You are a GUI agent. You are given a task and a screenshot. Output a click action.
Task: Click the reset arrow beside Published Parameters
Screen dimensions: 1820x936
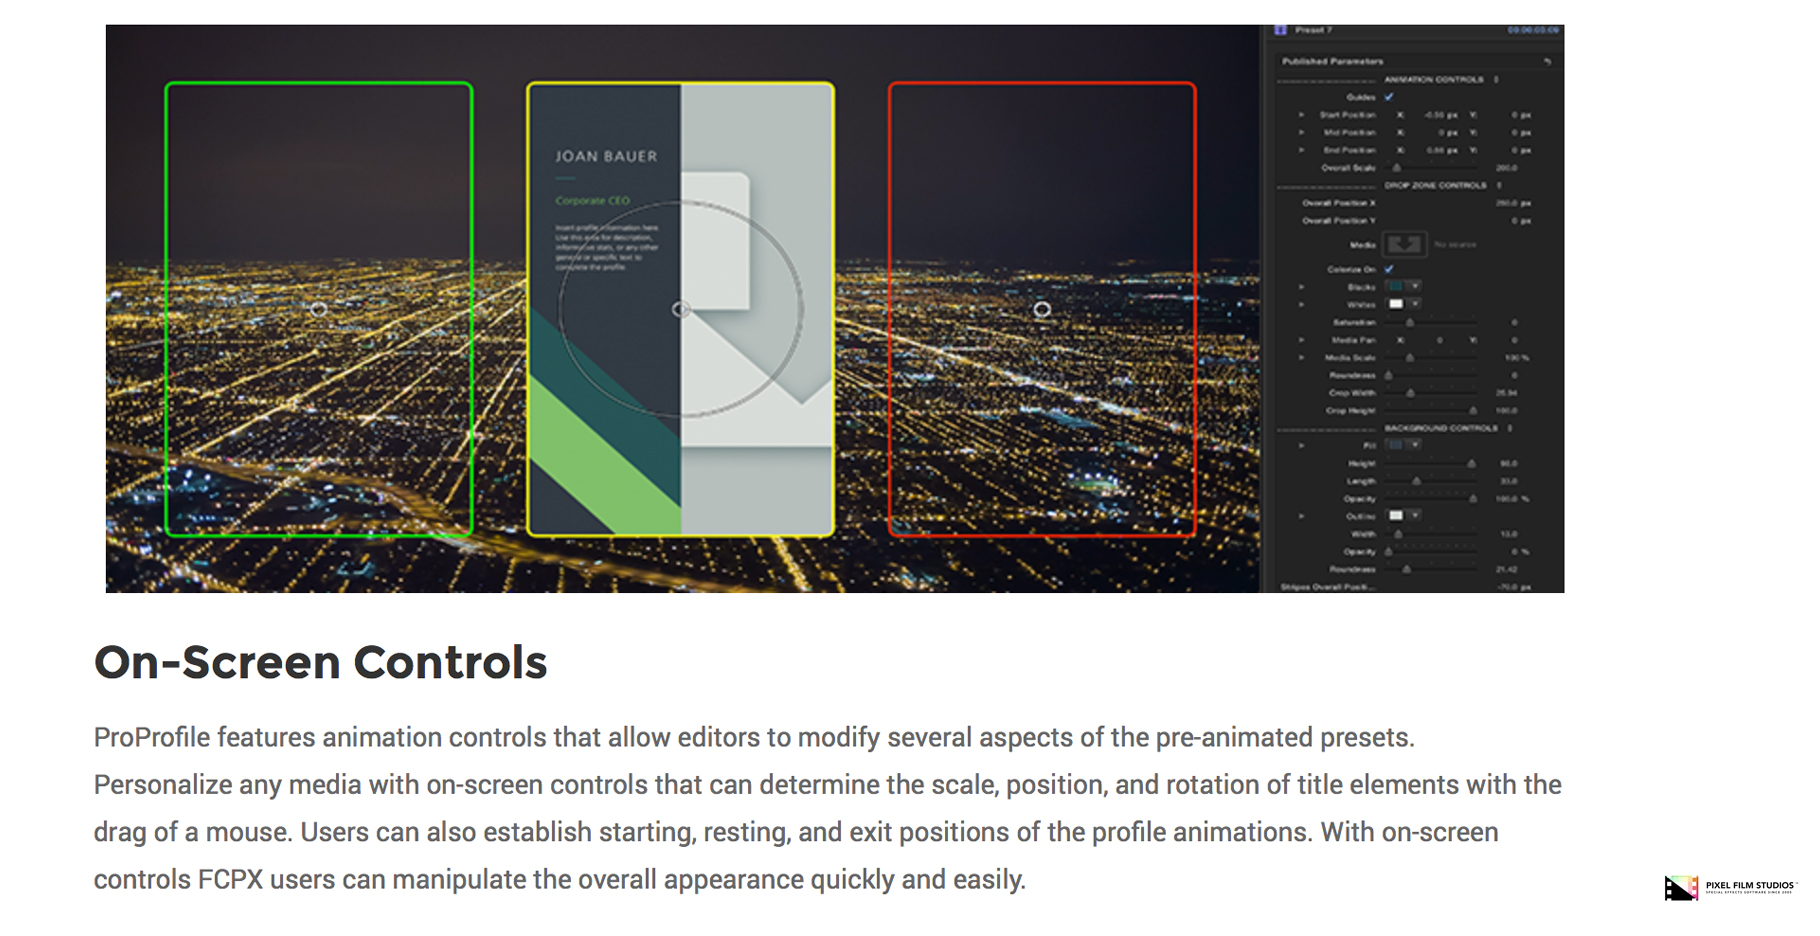[1547, 61]
